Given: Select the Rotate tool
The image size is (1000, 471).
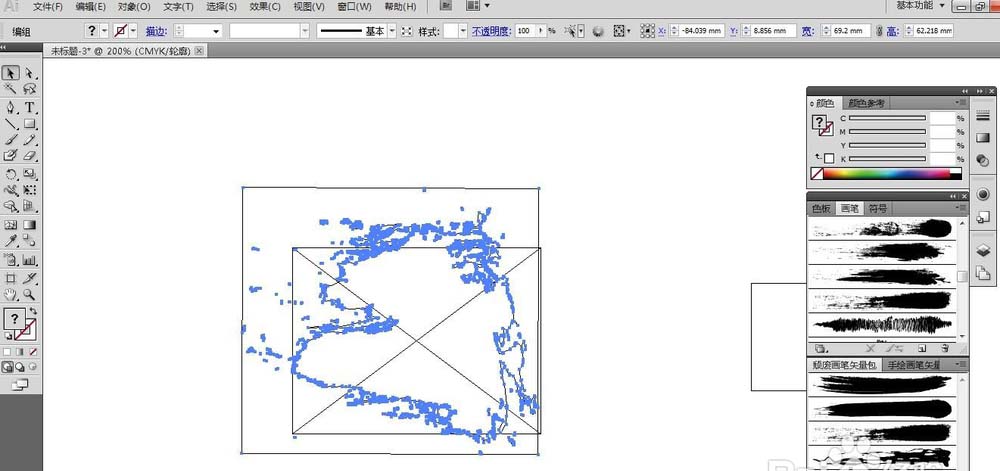Looking at the screenshot, I should (x=11, y=173).
